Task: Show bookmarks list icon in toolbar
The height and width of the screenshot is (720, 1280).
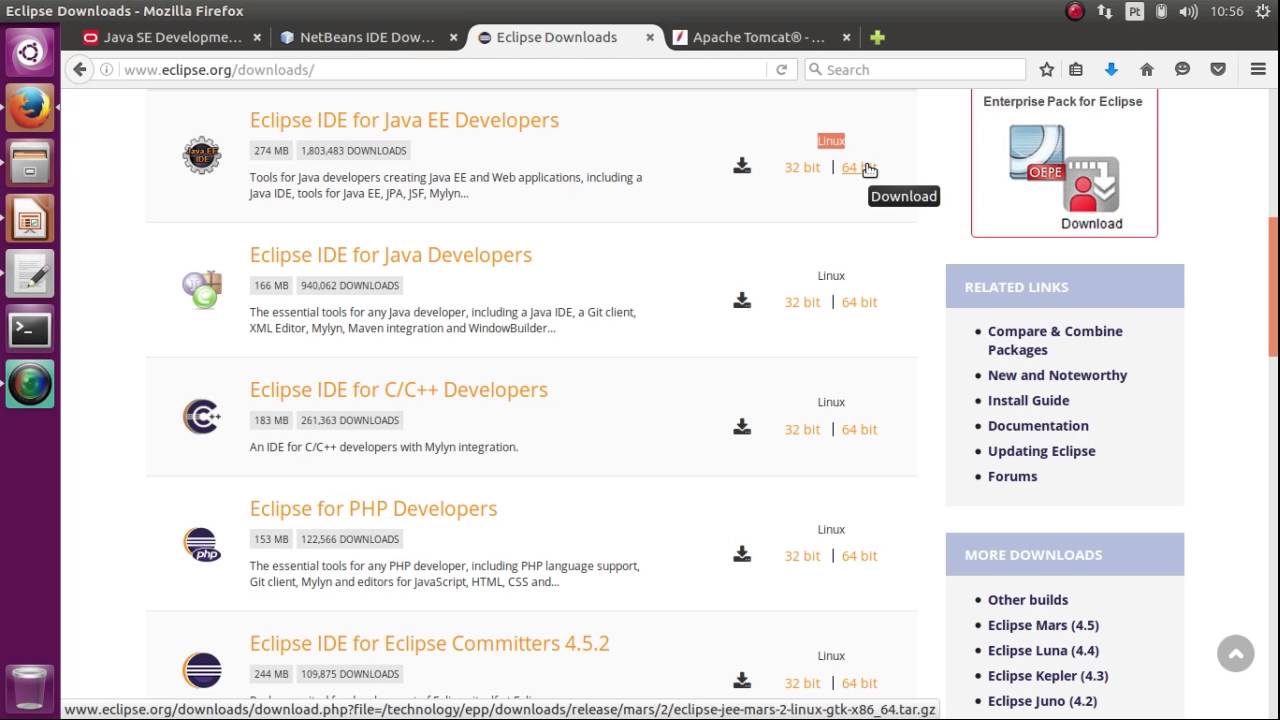Action: [1076, 69]
